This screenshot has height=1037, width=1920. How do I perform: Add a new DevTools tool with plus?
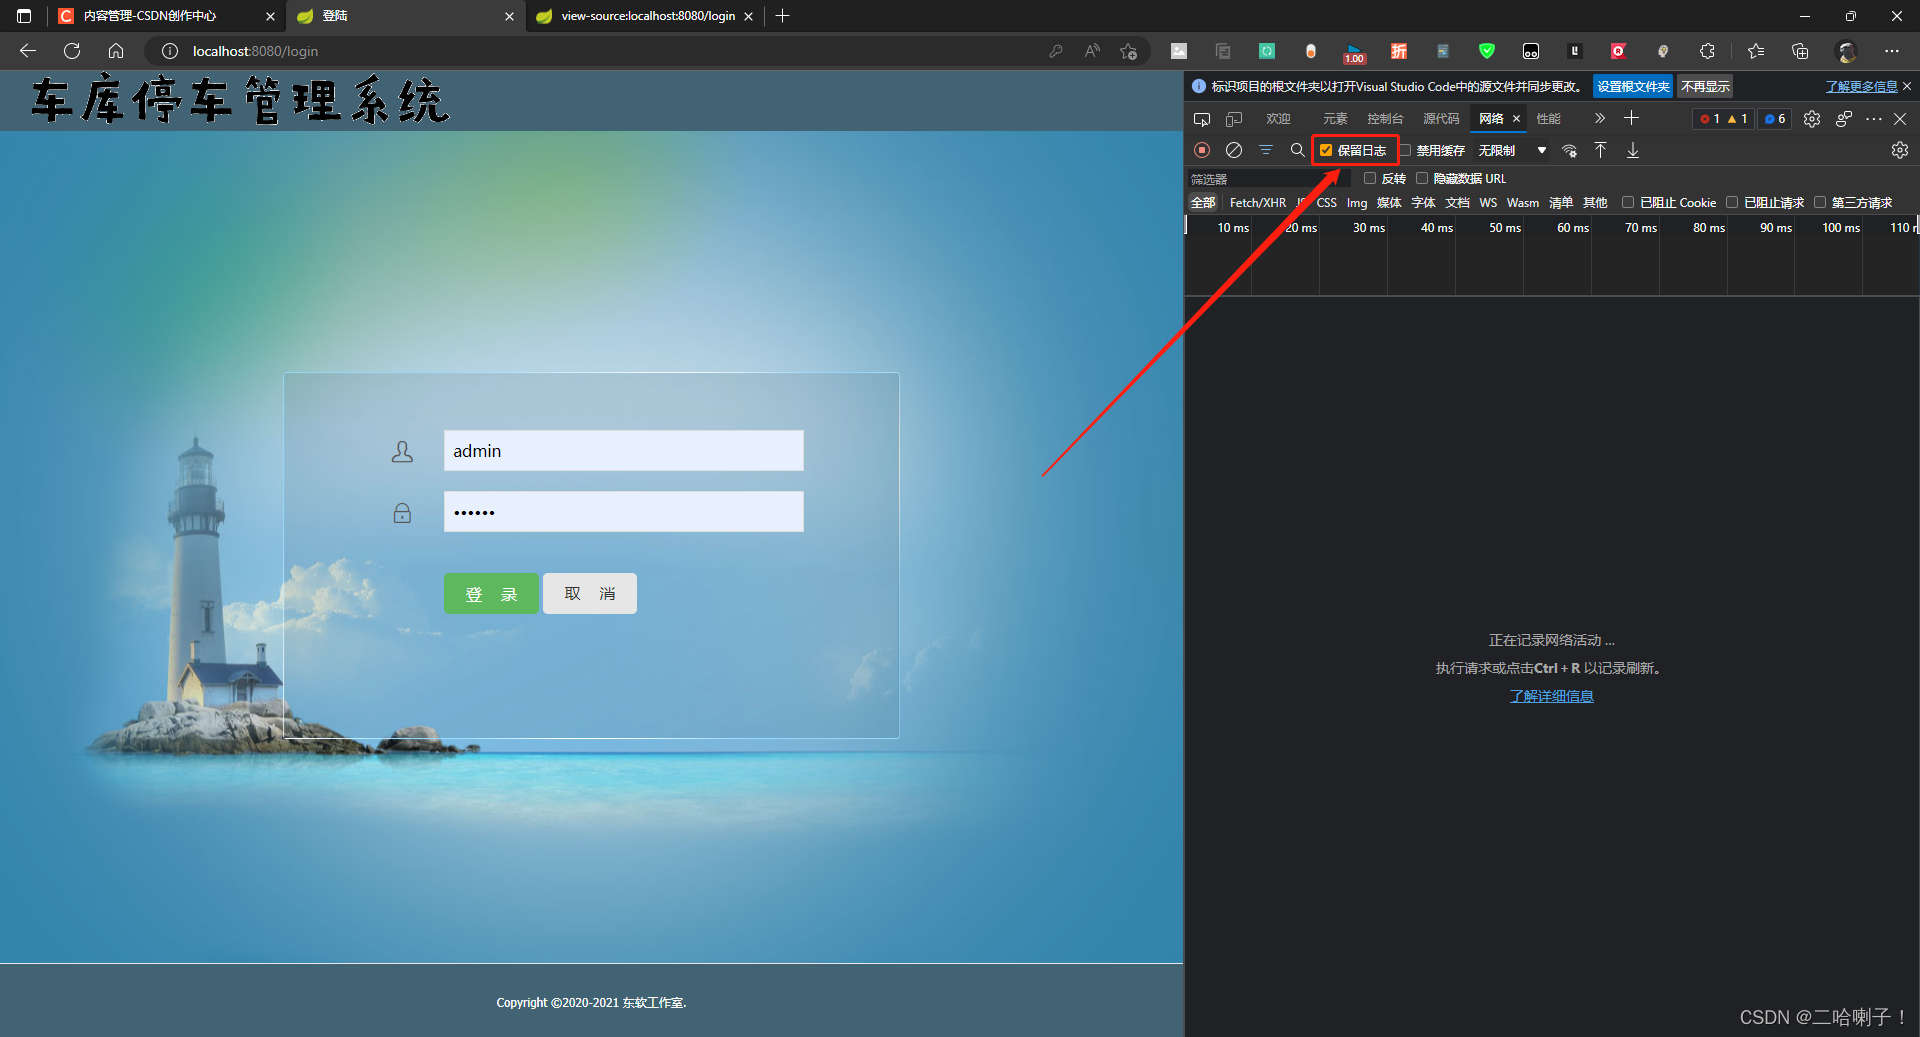coord(1631,119)
